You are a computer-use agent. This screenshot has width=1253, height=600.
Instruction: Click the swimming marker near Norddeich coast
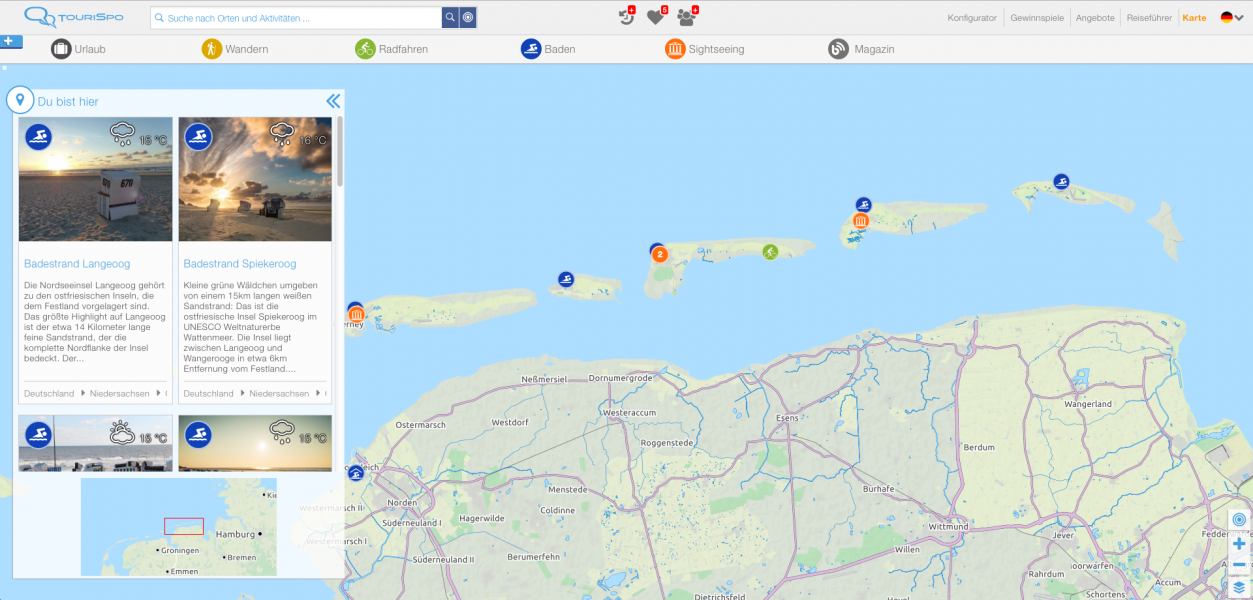click(x=355, y=472)
